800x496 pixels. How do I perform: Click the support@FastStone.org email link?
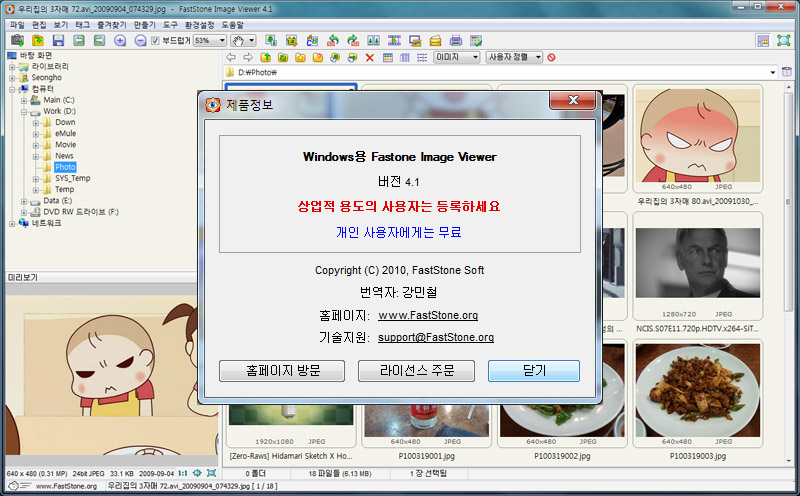pos(435,338)
